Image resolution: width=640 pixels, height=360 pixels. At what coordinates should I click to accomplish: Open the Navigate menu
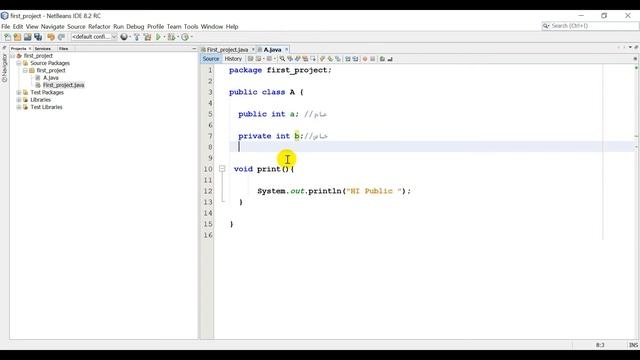pyautogui.click(x=53, y=27)
